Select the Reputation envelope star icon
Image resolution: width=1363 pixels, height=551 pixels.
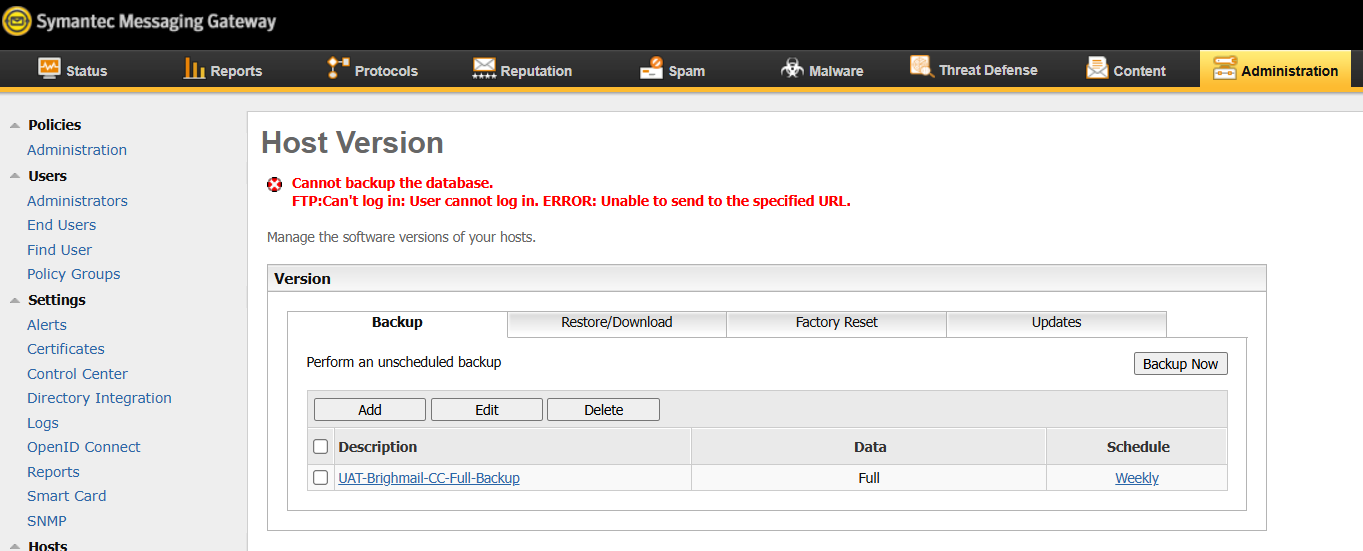[484, 68]
